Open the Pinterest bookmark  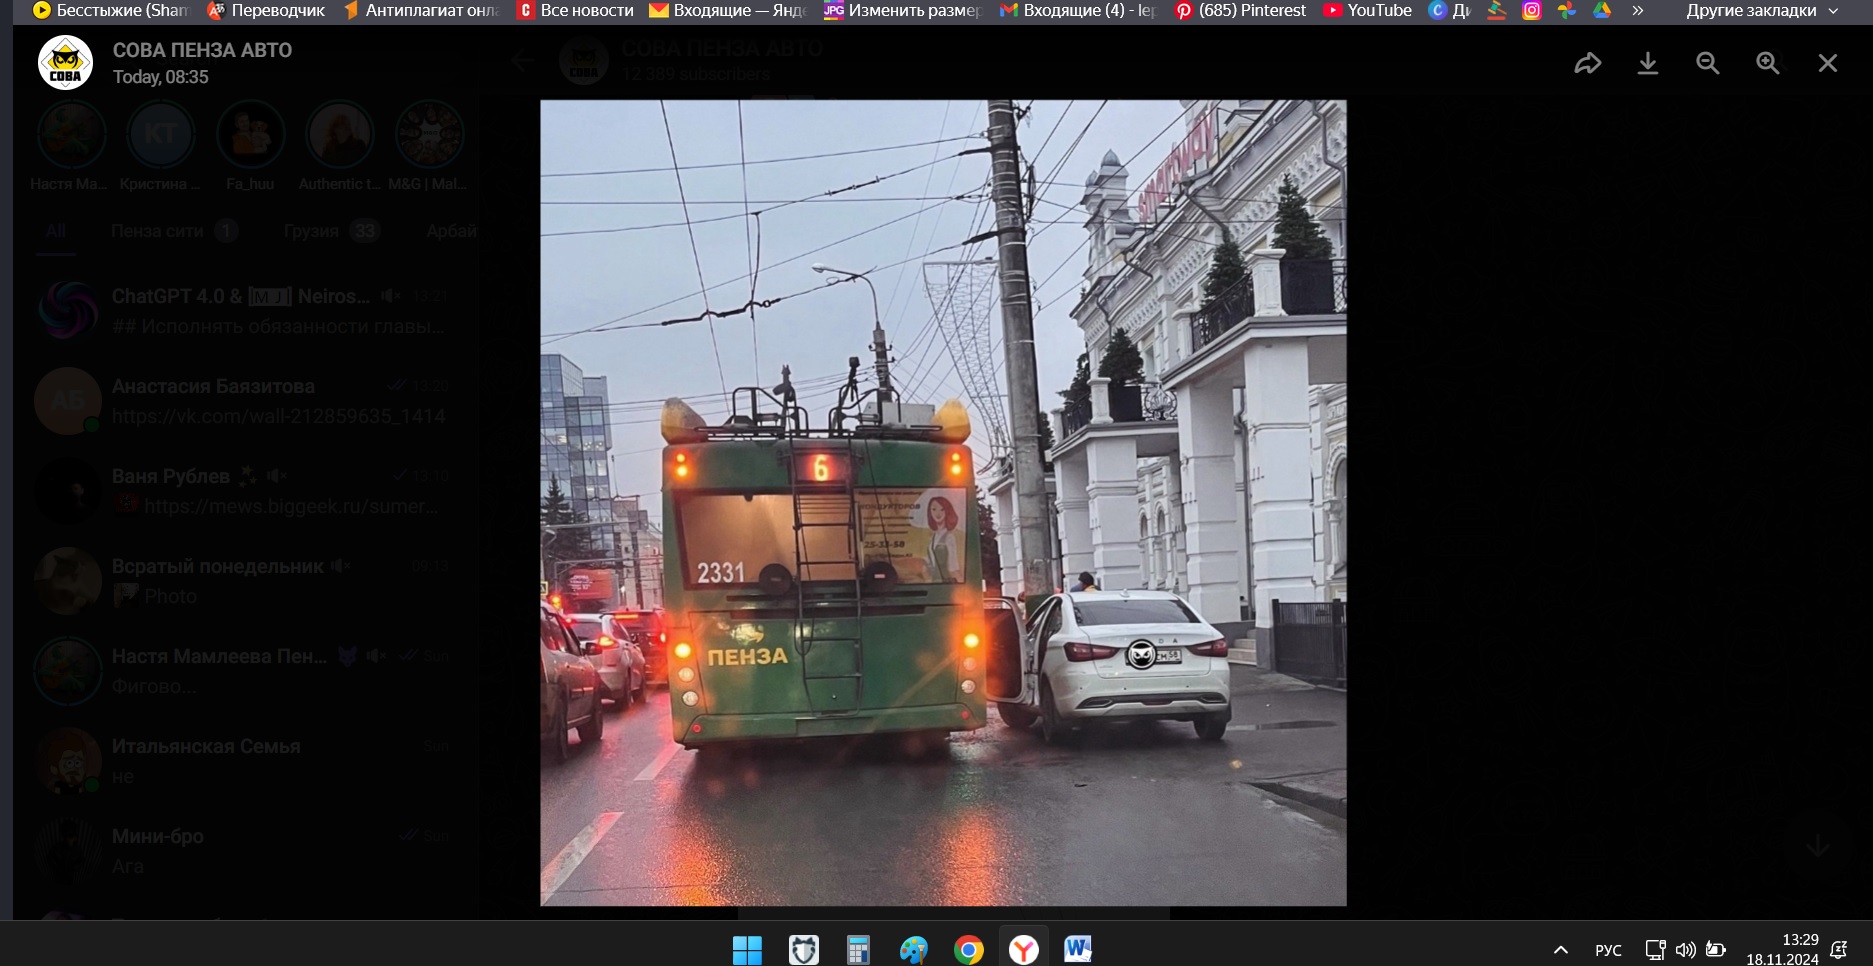(x=1240, y=11)
